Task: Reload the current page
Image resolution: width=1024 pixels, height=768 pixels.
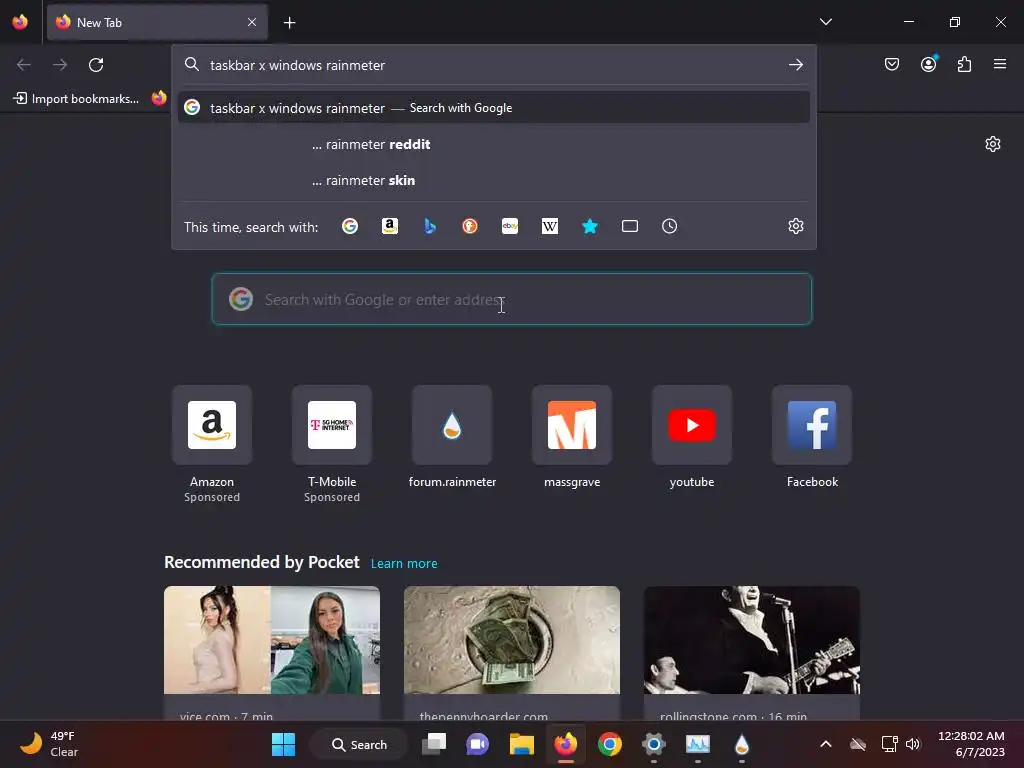Action: 96,65
